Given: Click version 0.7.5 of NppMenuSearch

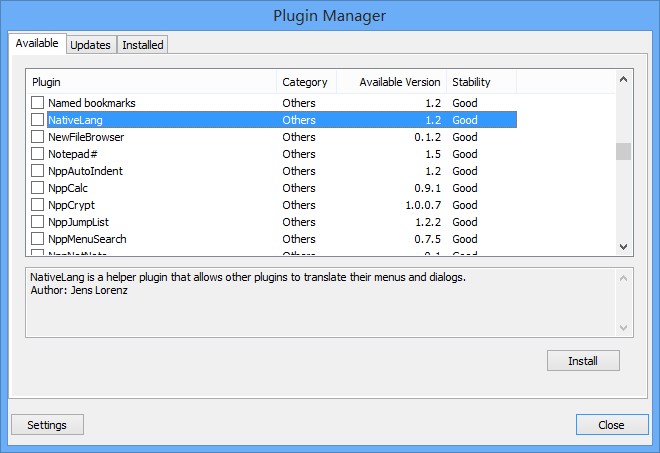Looking at the screenshot, I should click(x=428, y=239).
